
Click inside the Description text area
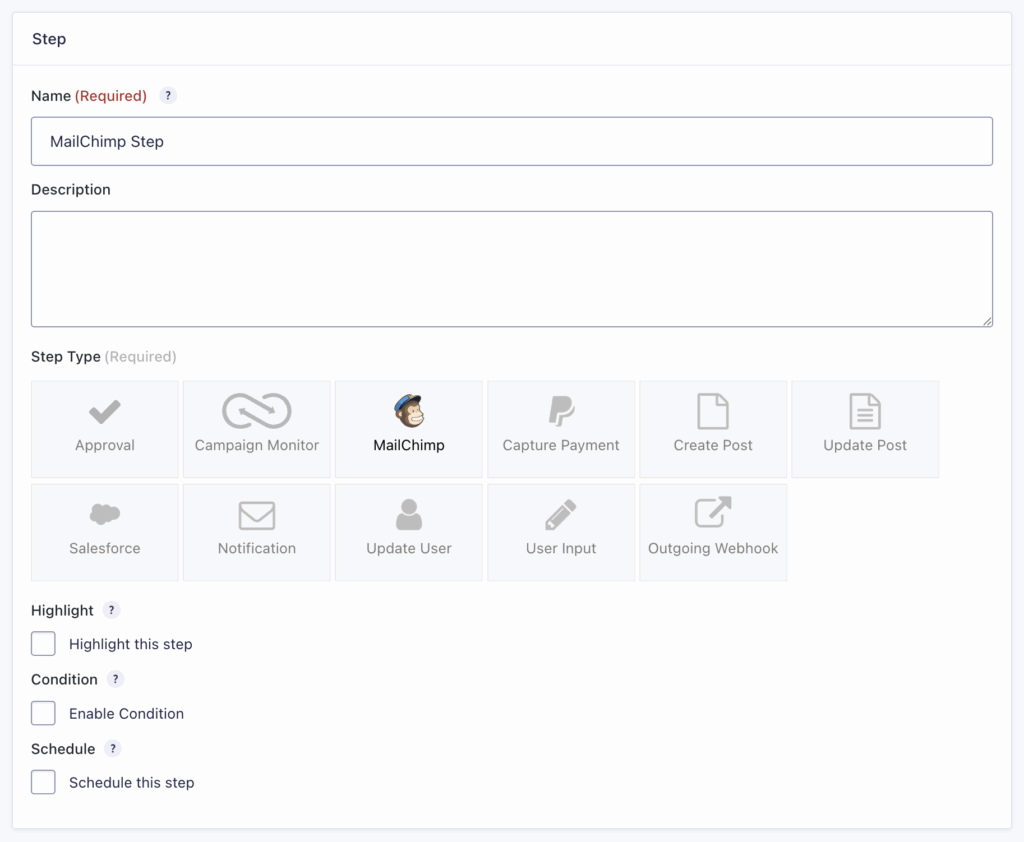(x=512, y=268)
